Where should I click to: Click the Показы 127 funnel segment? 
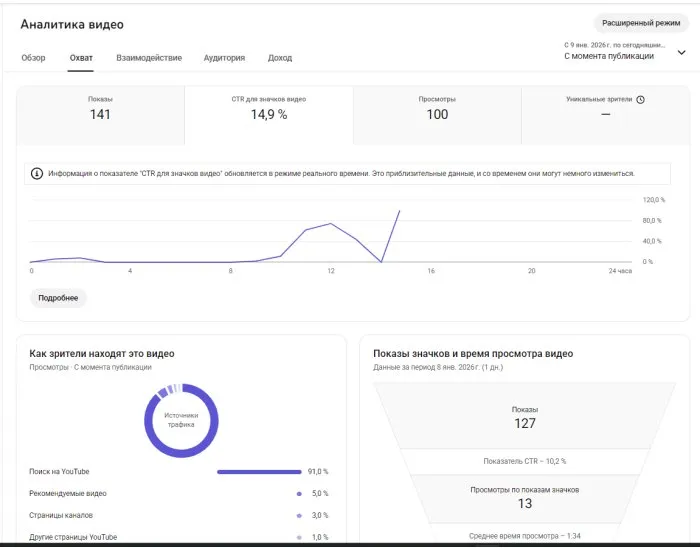point(525,416)
